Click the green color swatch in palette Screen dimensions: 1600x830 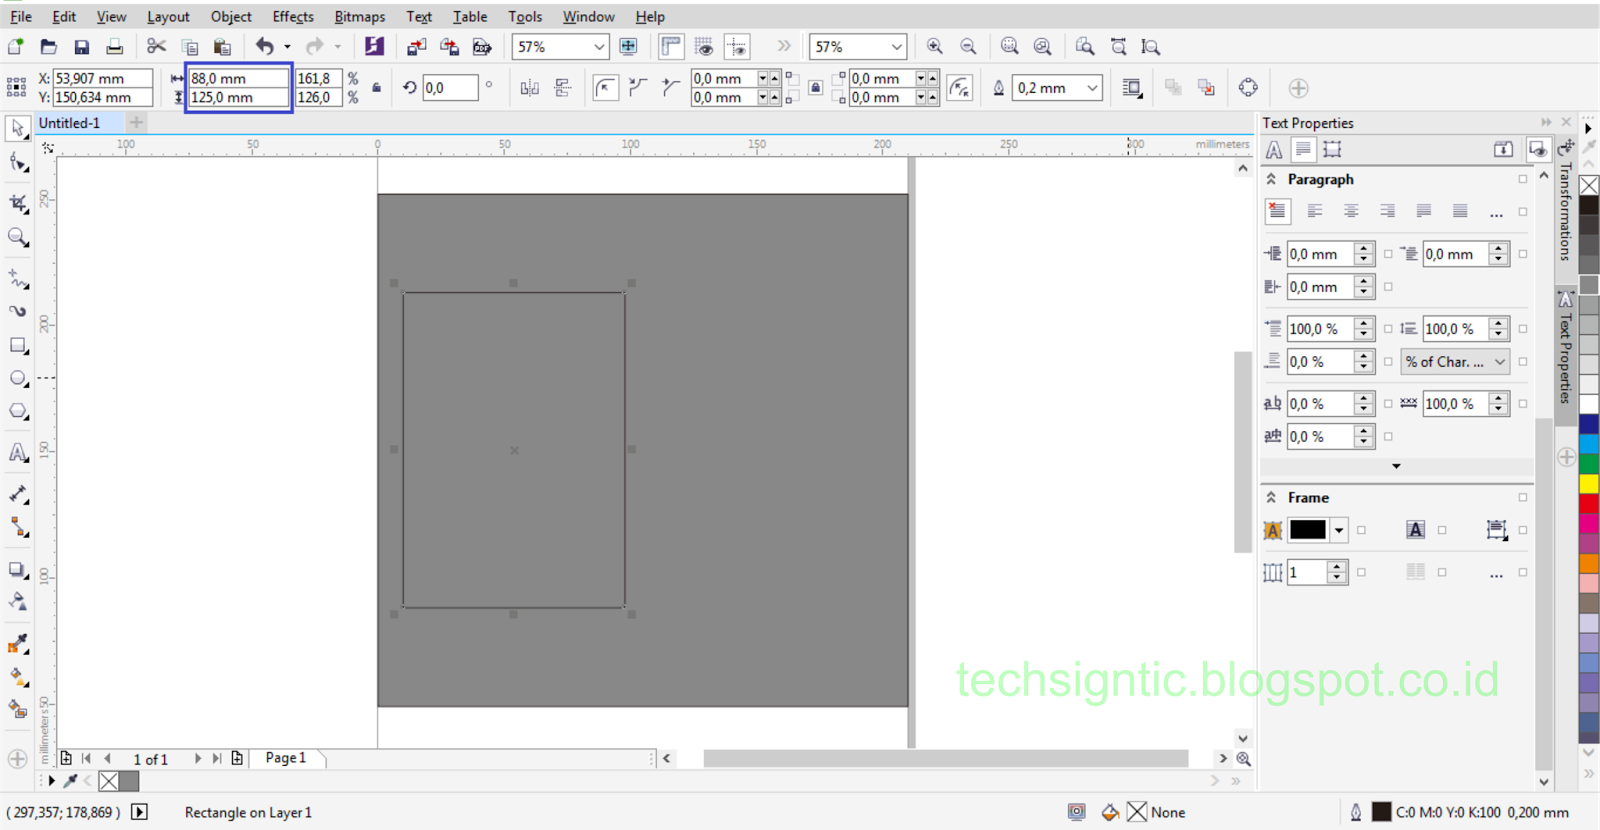click(x=1588, y=464)
